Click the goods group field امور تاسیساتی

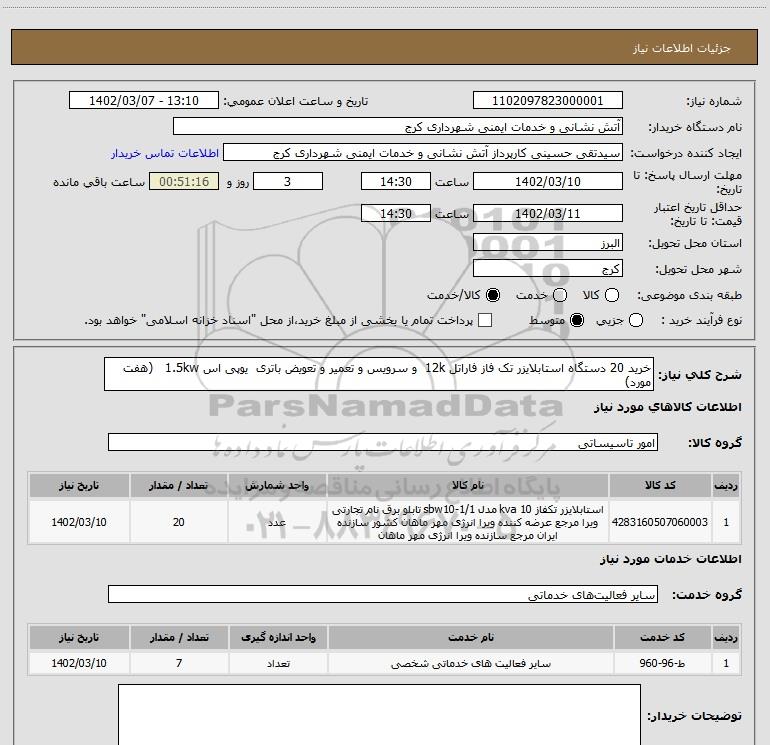point(383,442)
